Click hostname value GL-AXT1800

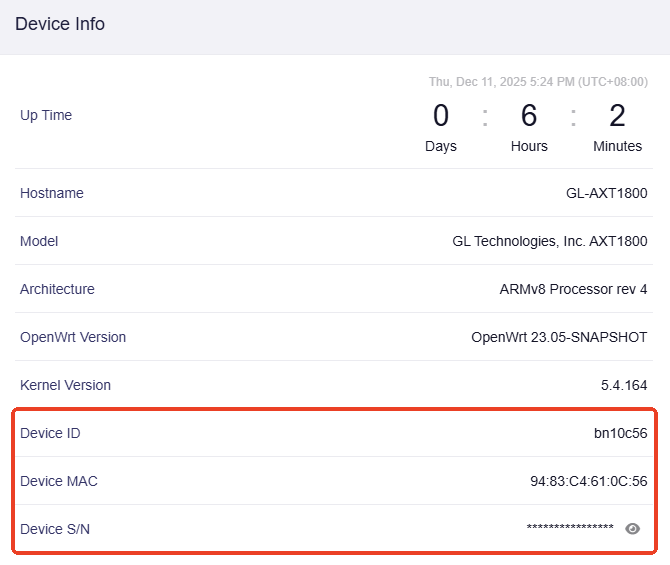click(607, 193)
